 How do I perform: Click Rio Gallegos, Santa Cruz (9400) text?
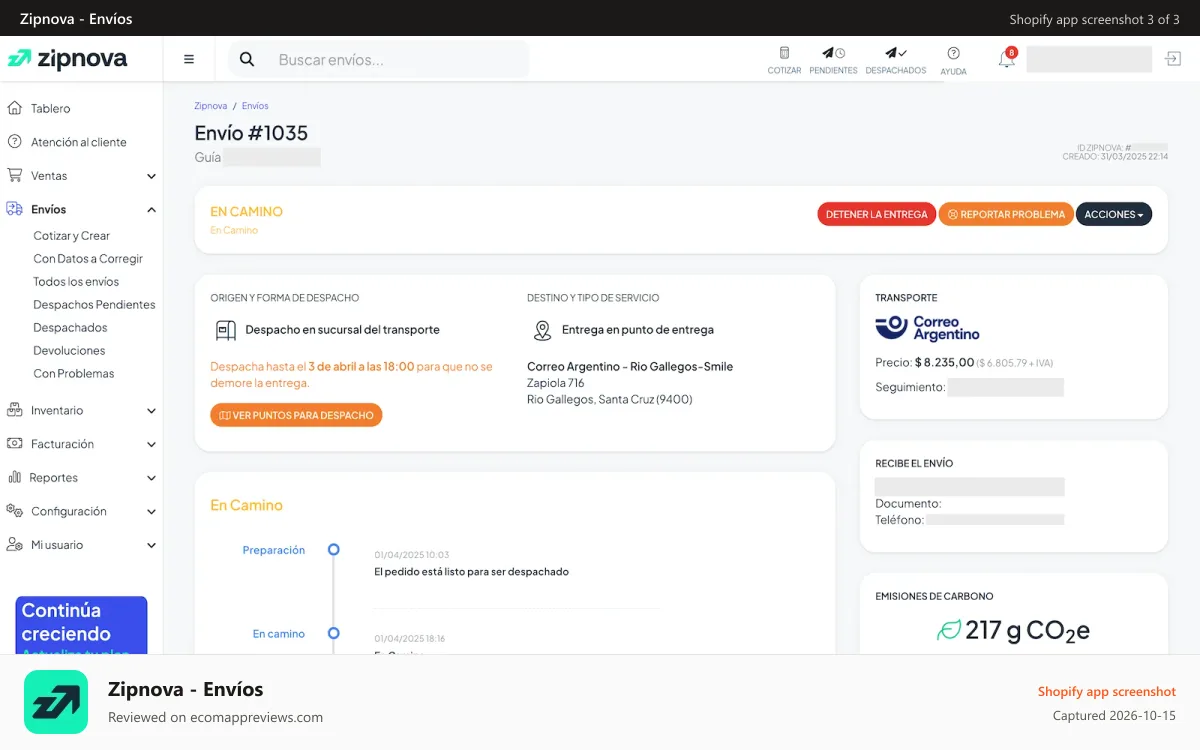point(610,400)
